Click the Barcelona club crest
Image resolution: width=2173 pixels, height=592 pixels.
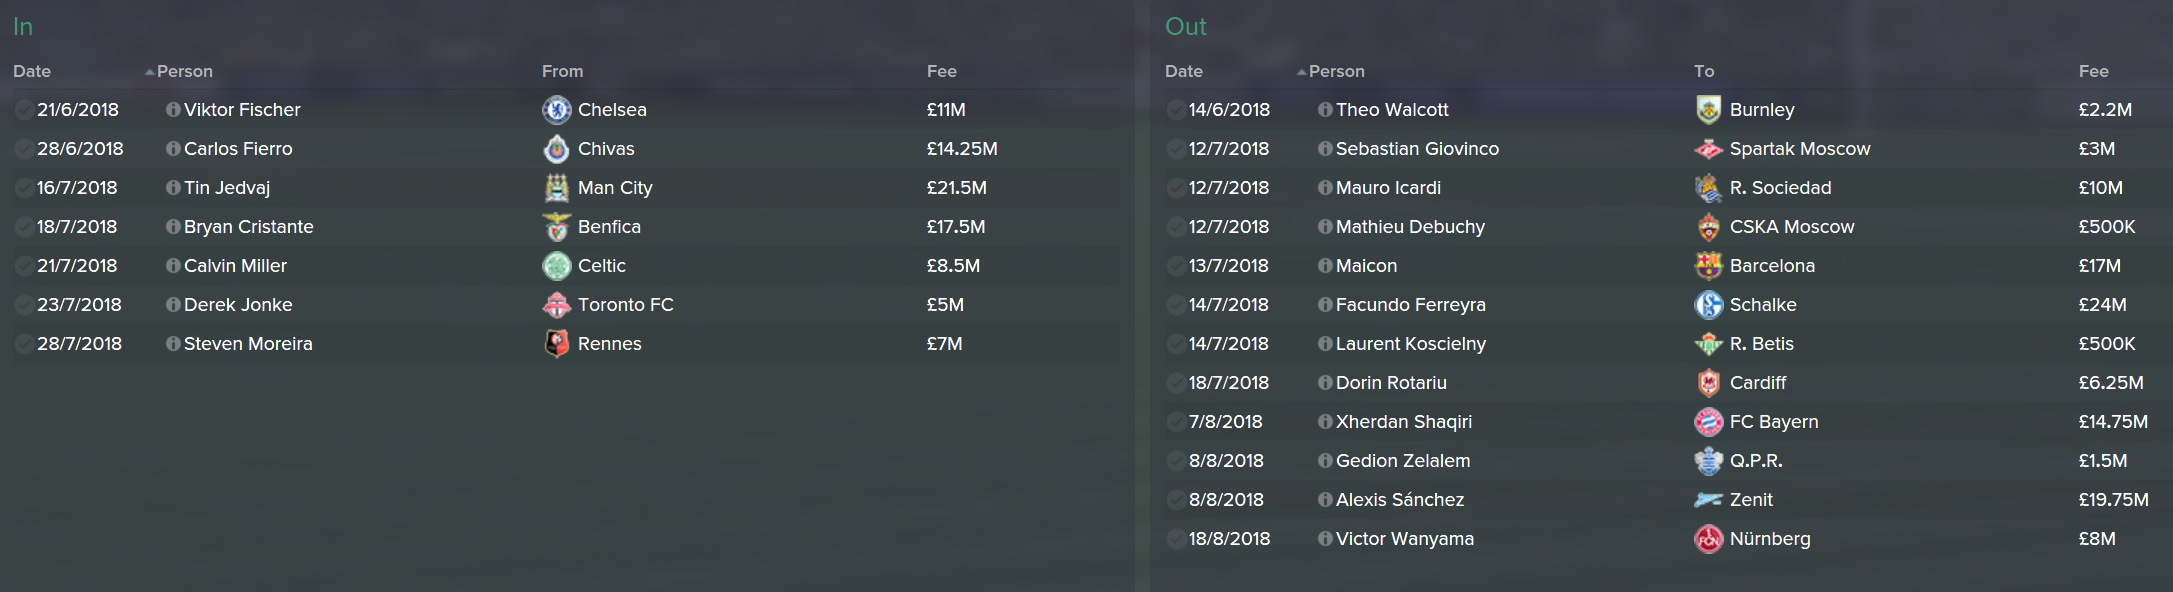click(1708, 266)
